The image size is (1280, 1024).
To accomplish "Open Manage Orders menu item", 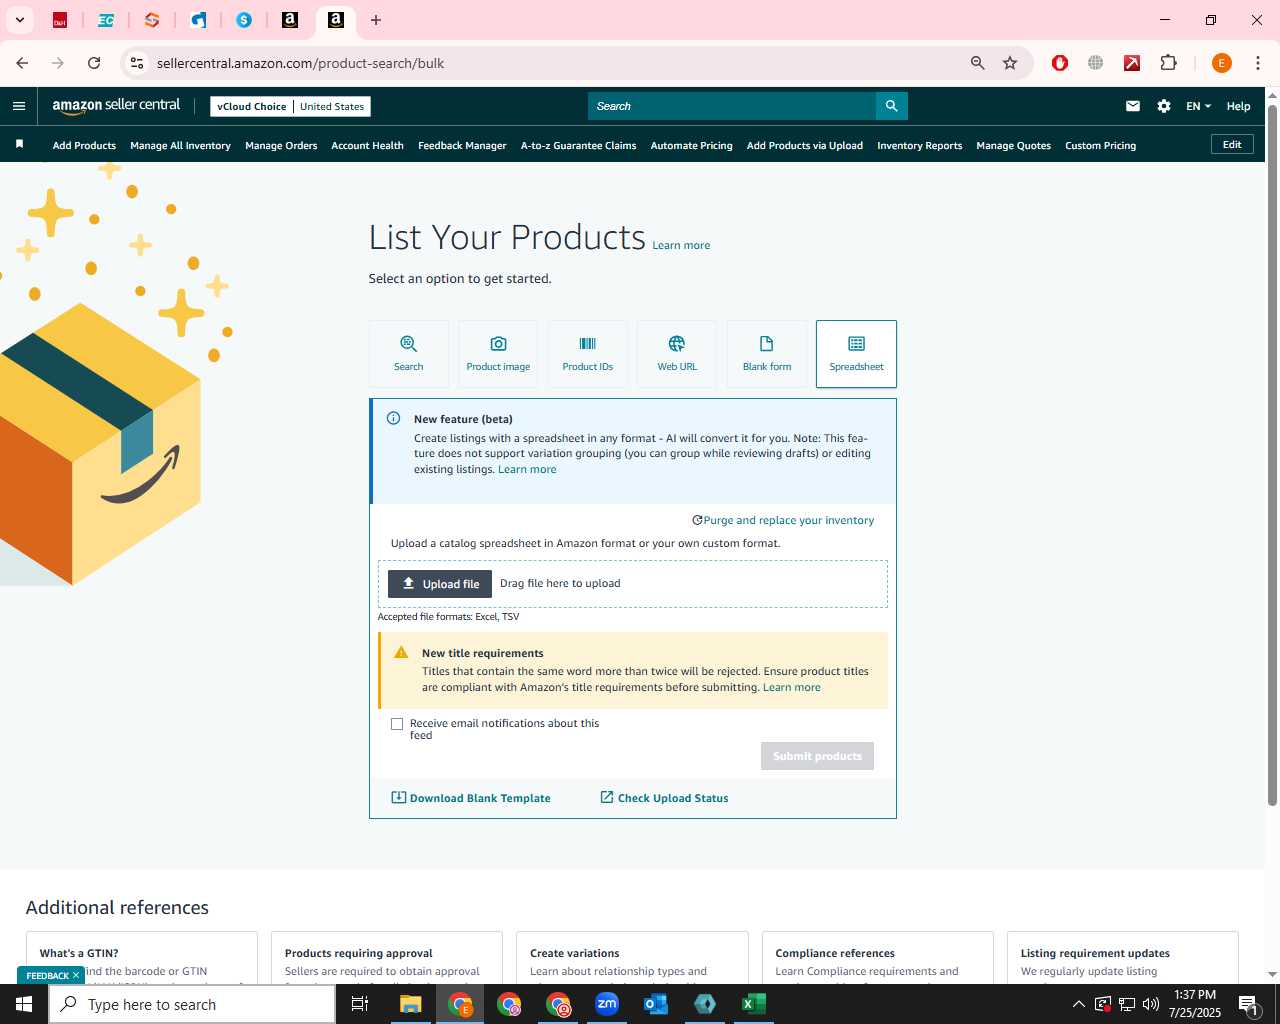I will [x=281, y=146].
